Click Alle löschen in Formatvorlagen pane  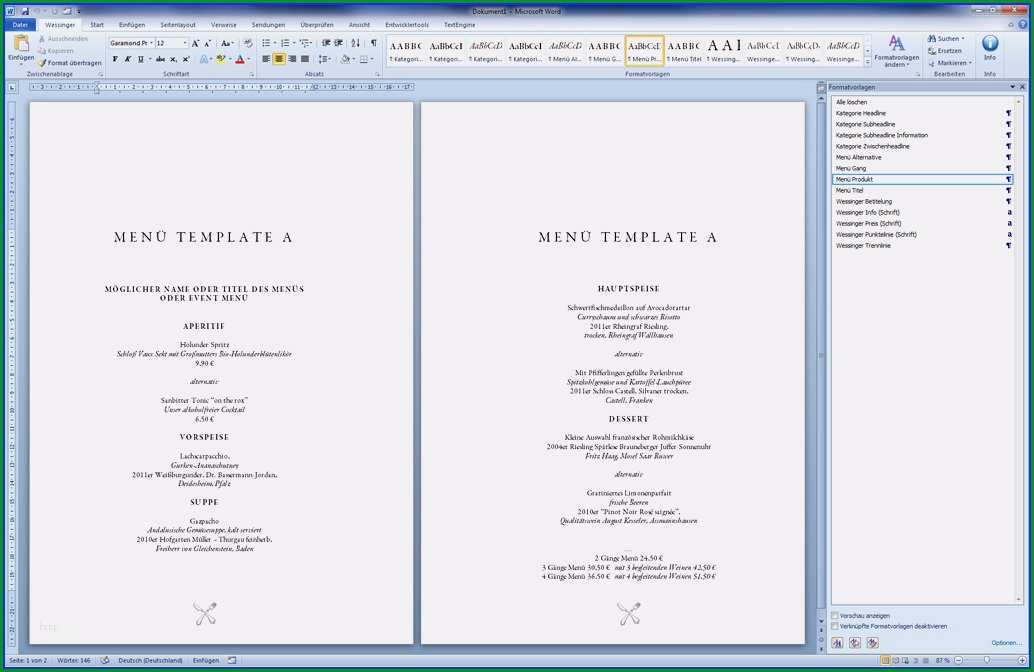point(851,102)
